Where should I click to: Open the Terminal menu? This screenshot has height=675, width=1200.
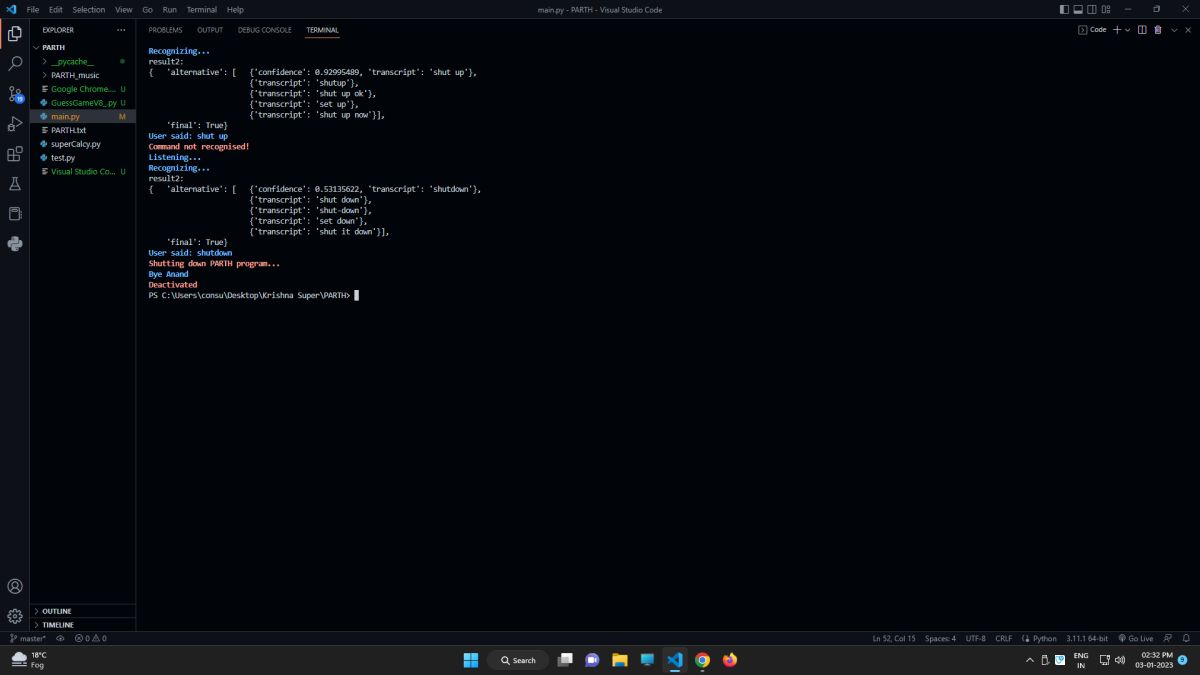(201, 9)
